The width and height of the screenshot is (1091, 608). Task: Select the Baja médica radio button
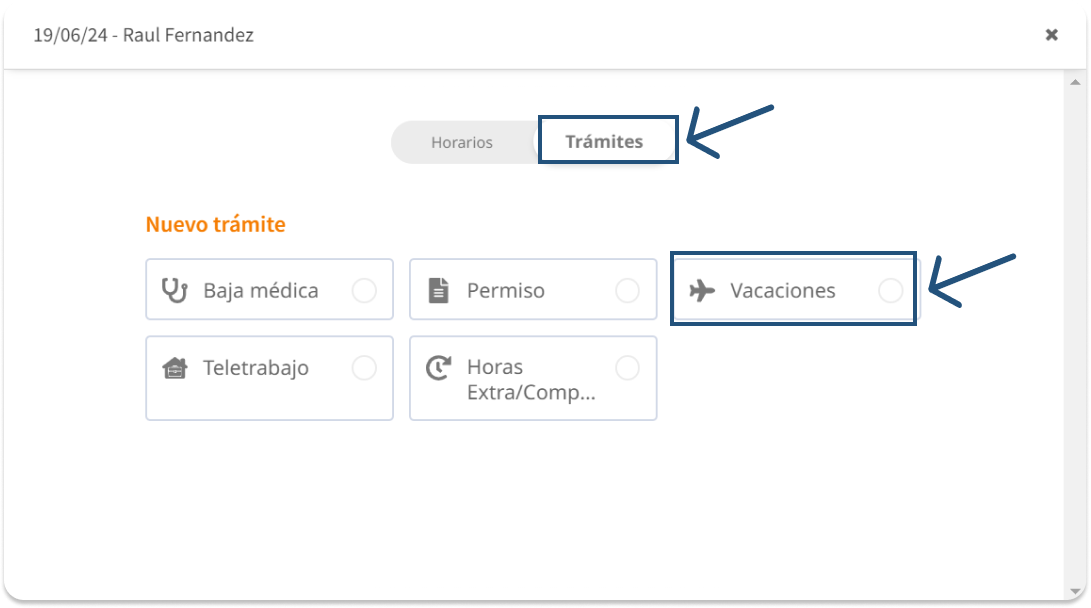pyautogui.click(x=364, y=291)
